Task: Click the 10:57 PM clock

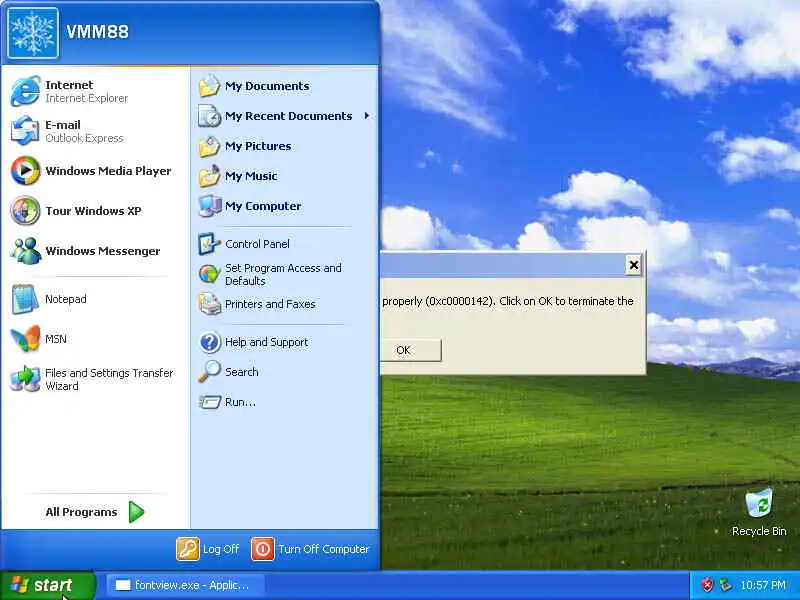Action: pyautogui.click(x=763, y=585)
